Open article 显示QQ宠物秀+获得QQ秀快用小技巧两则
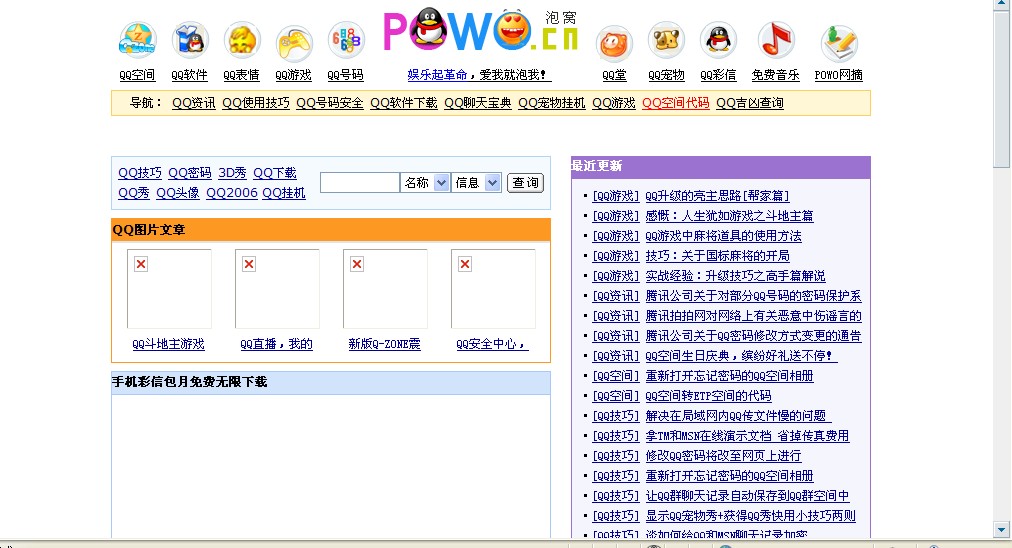The height and width of the screenshot is (548, 1012). 751,516
